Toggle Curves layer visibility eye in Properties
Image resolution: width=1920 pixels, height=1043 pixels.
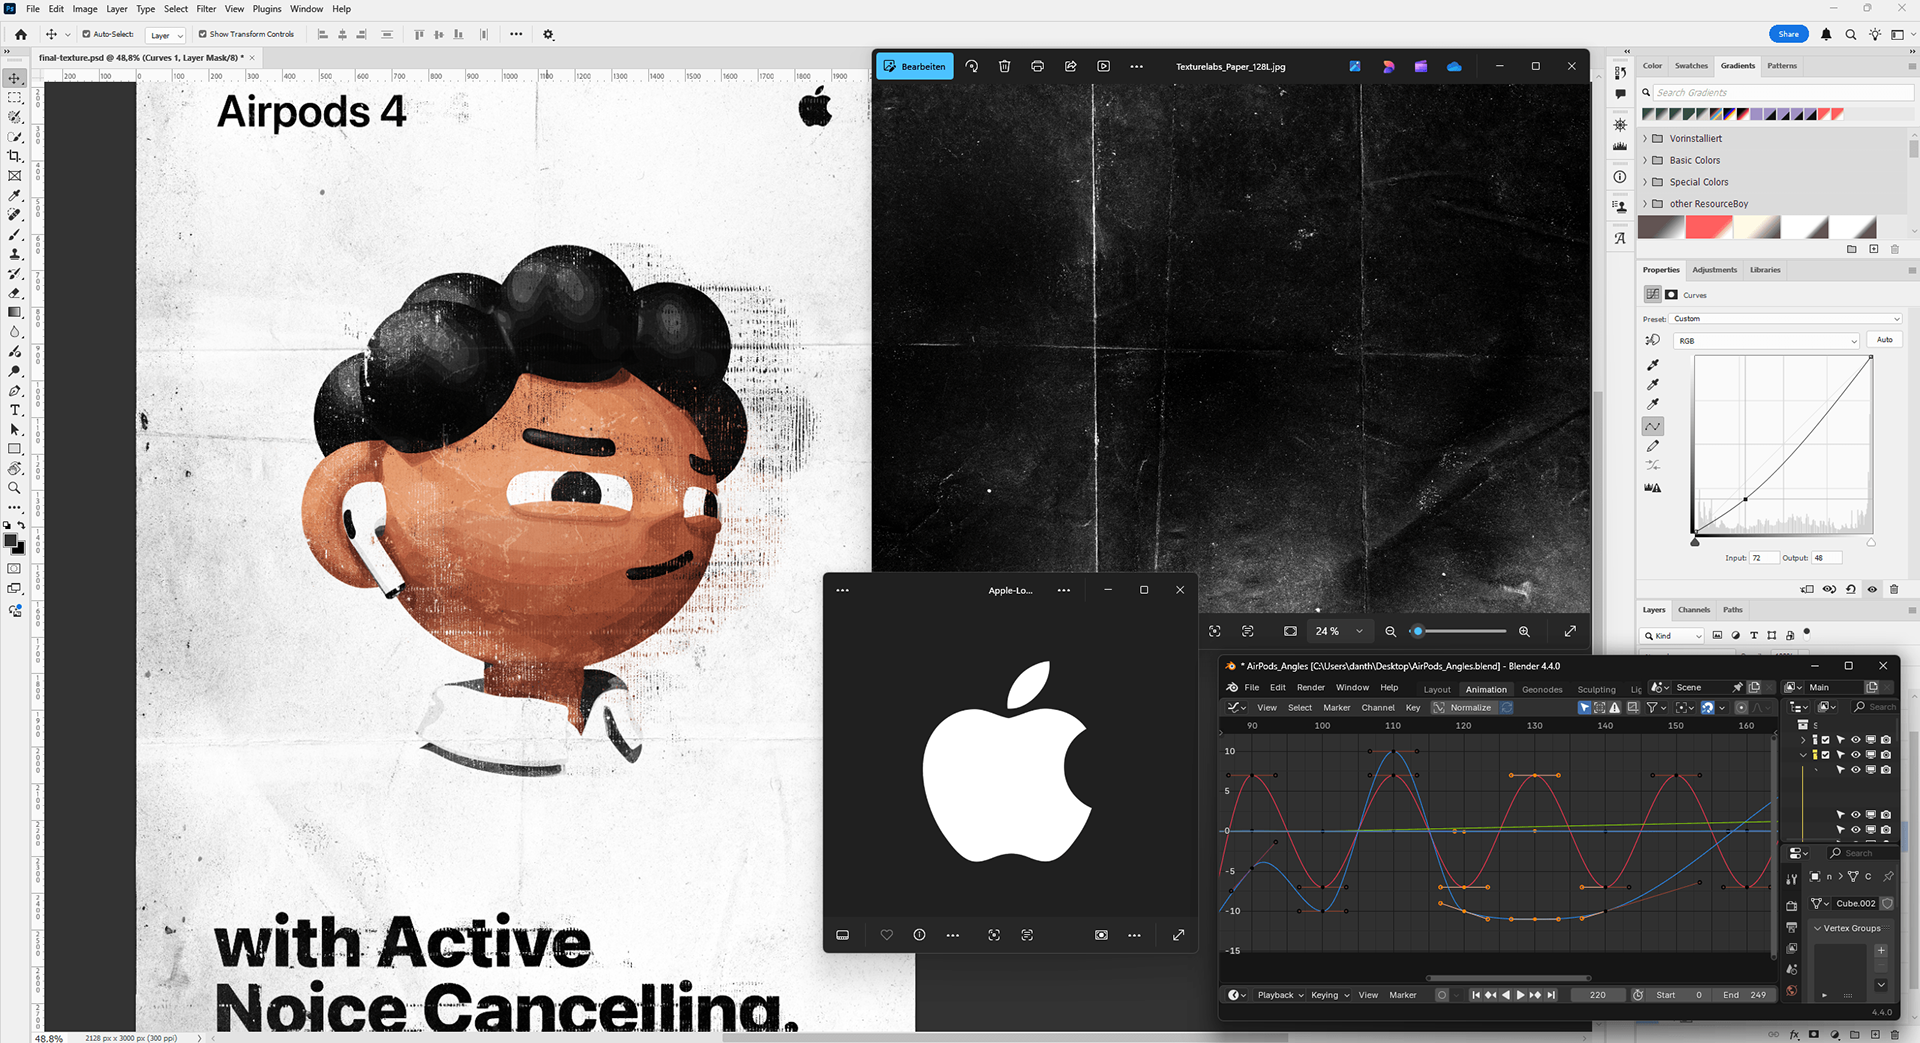1872,589
